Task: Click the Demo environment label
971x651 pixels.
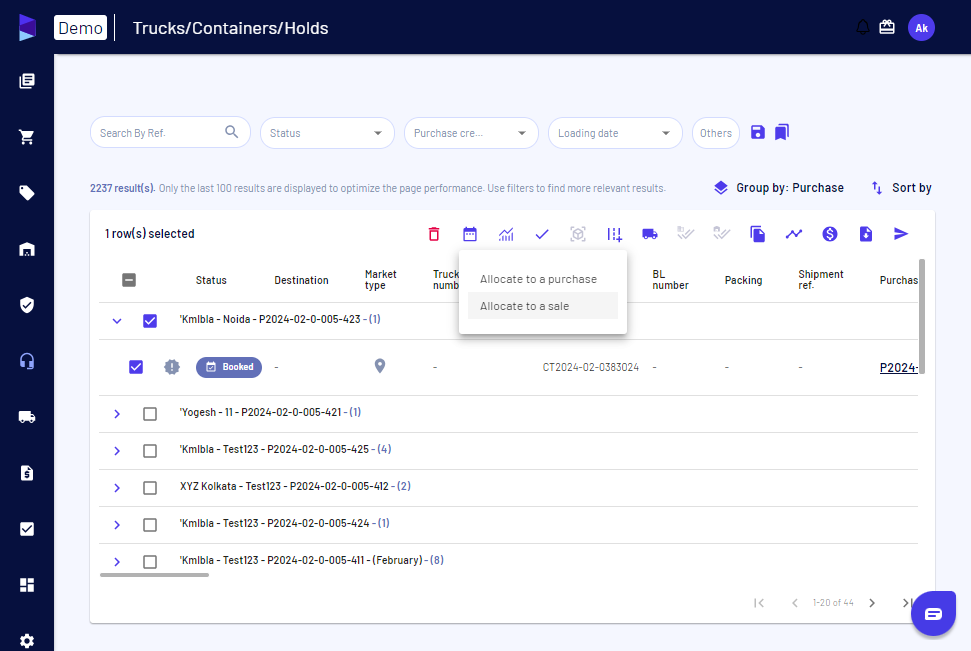Action: click(81, 28)
